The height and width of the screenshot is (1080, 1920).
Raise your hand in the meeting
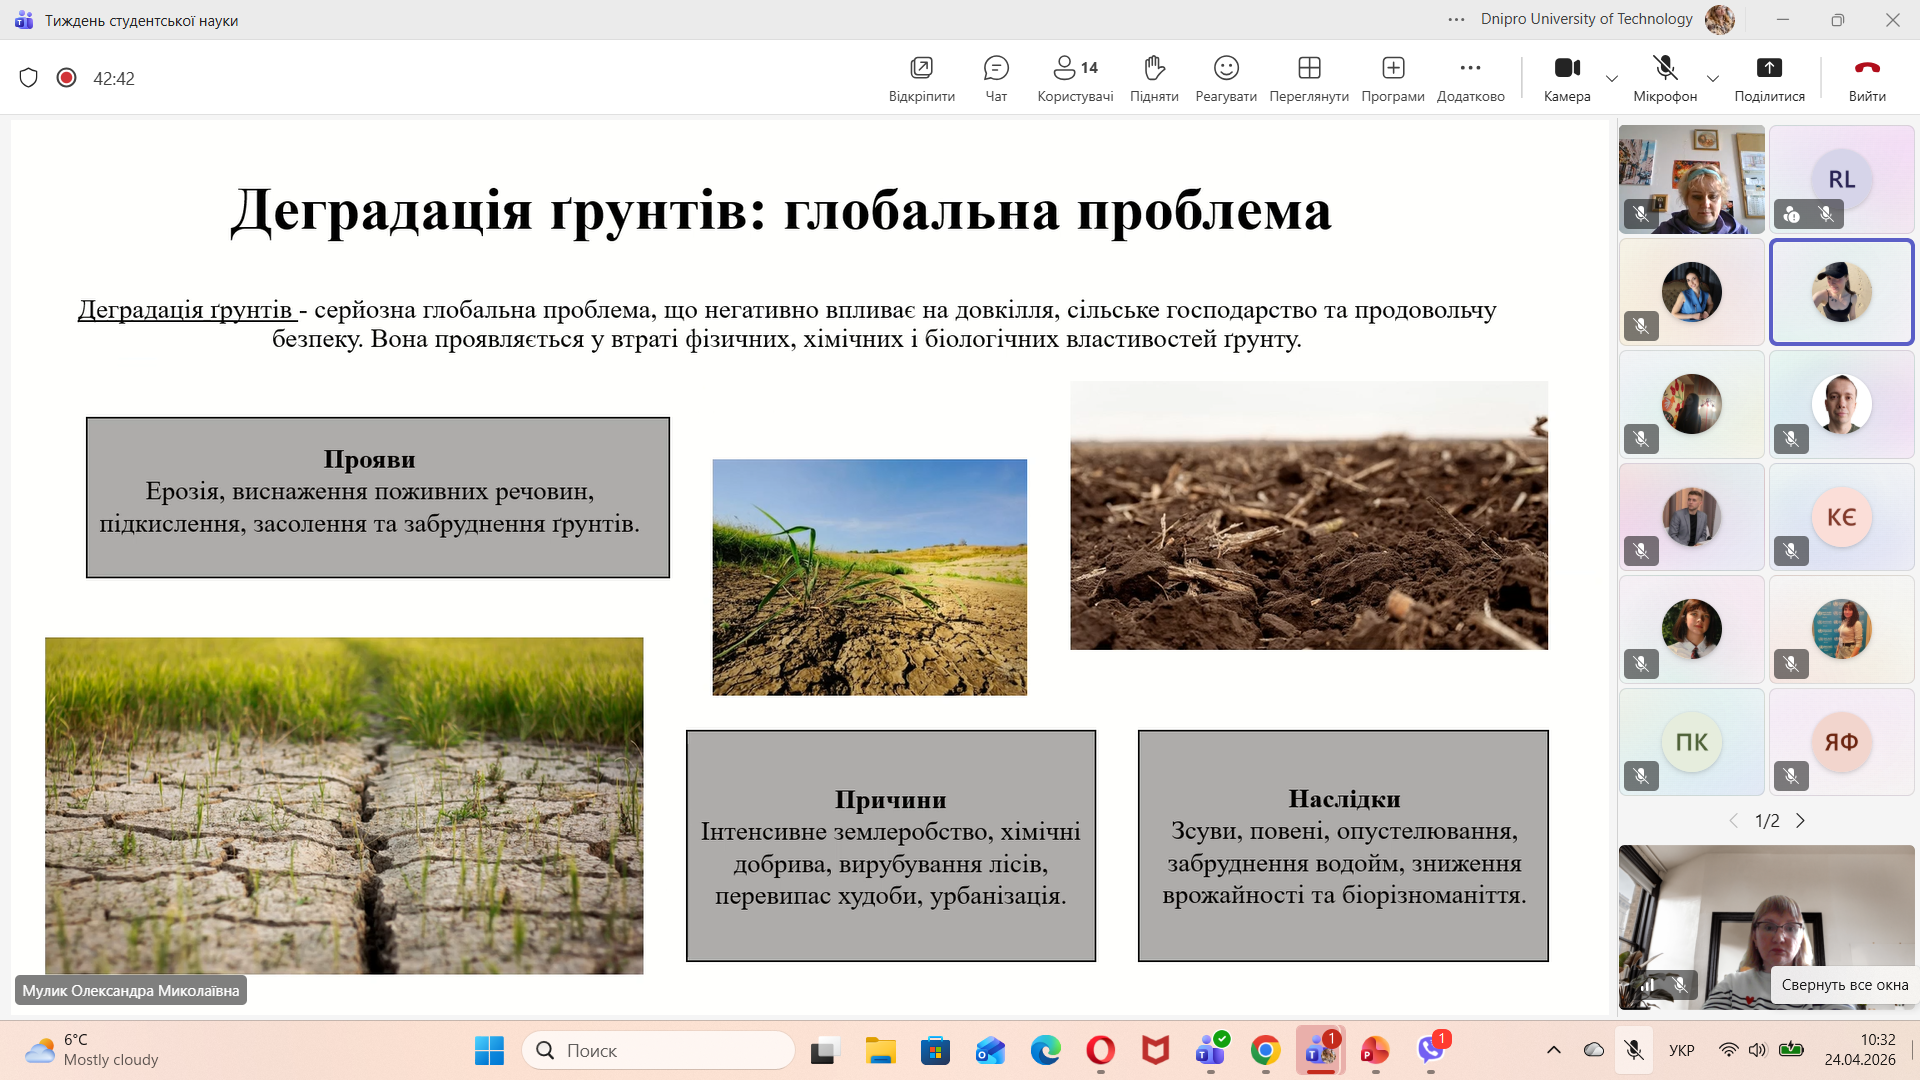[x=1154, y=78]
